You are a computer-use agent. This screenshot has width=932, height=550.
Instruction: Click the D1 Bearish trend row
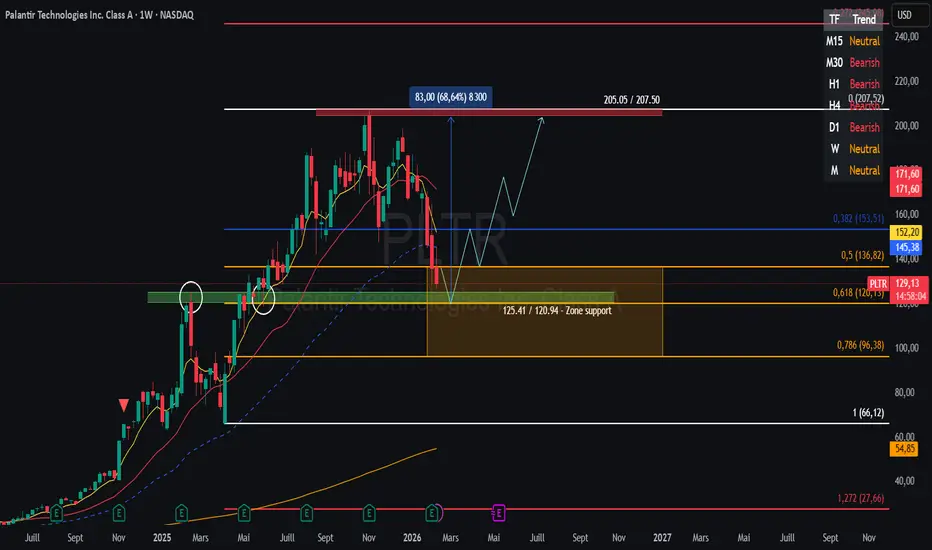coord(853,127)
